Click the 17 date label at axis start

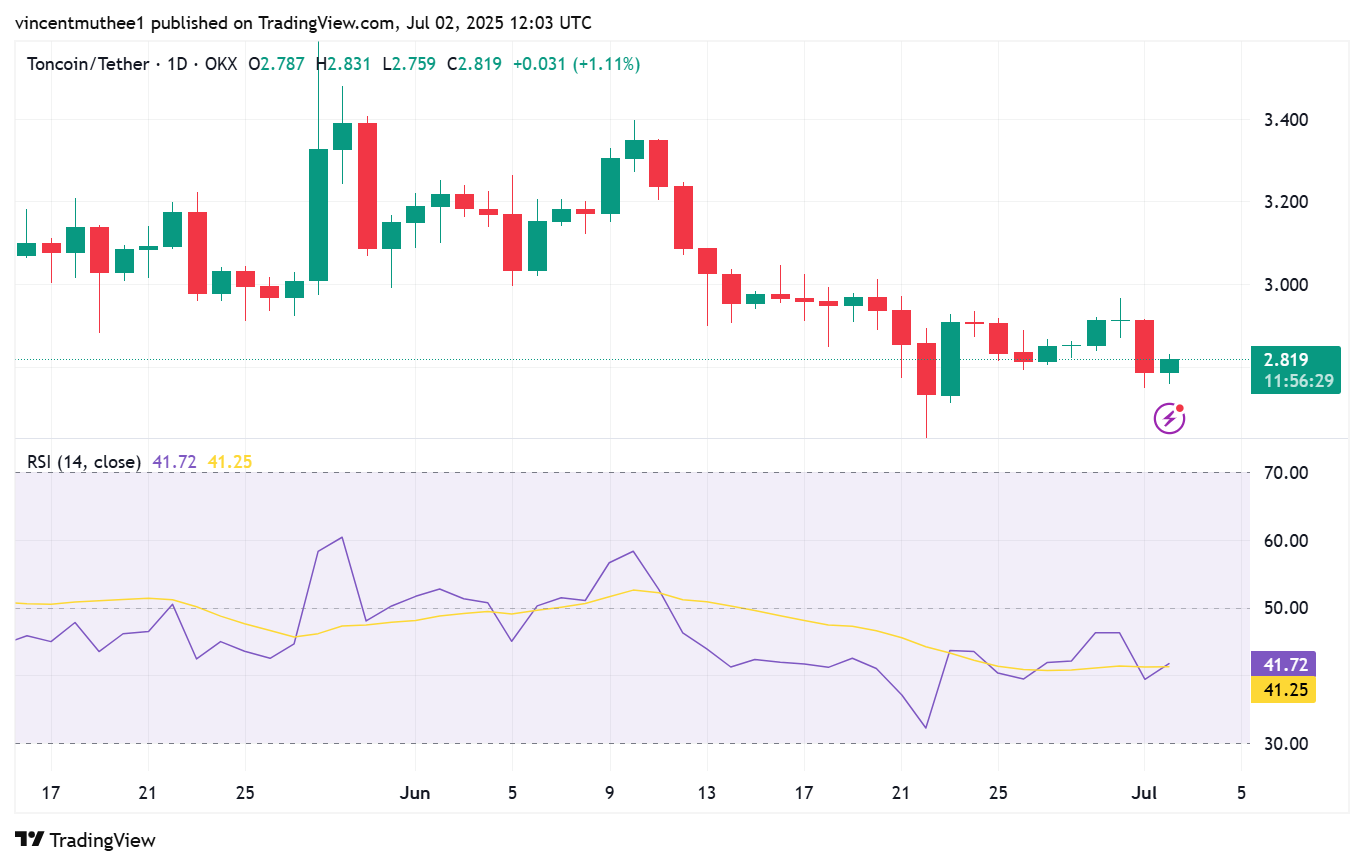[x=51, y=793]
